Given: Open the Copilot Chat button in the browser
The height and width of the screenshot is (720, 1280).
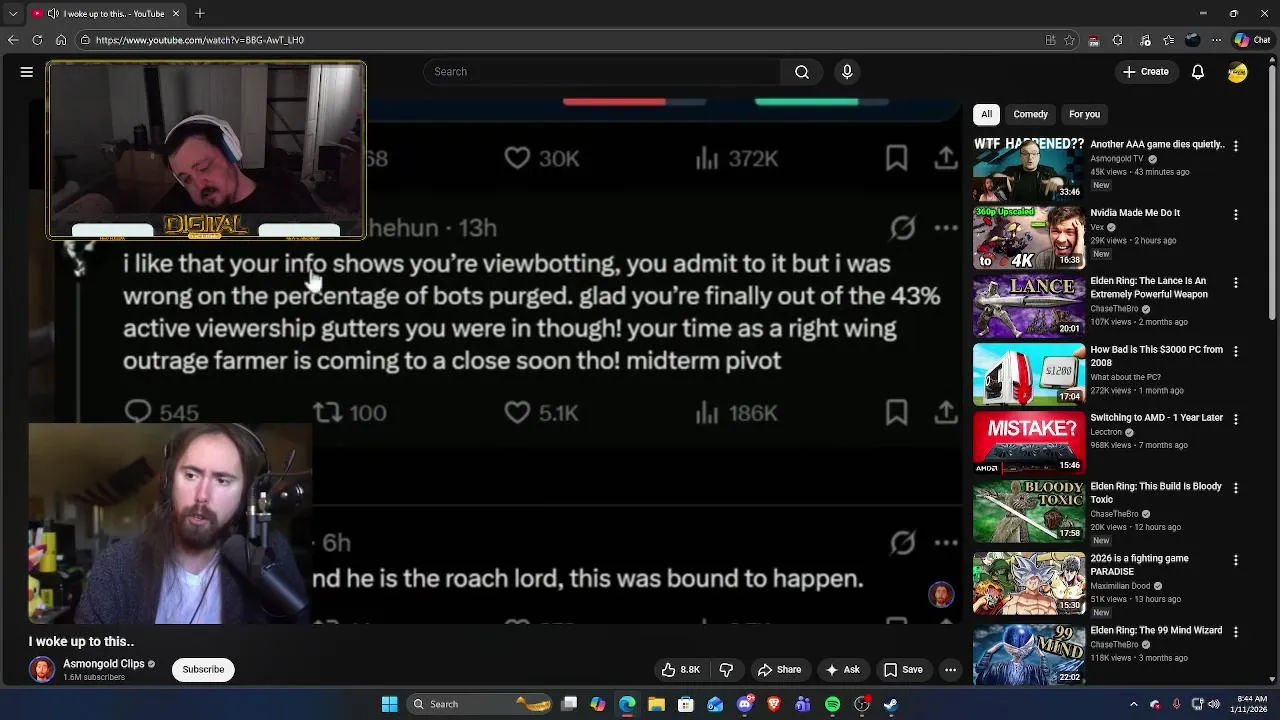Looking at the screenshot, I should pyautogui.click(x=1252, y=40).
